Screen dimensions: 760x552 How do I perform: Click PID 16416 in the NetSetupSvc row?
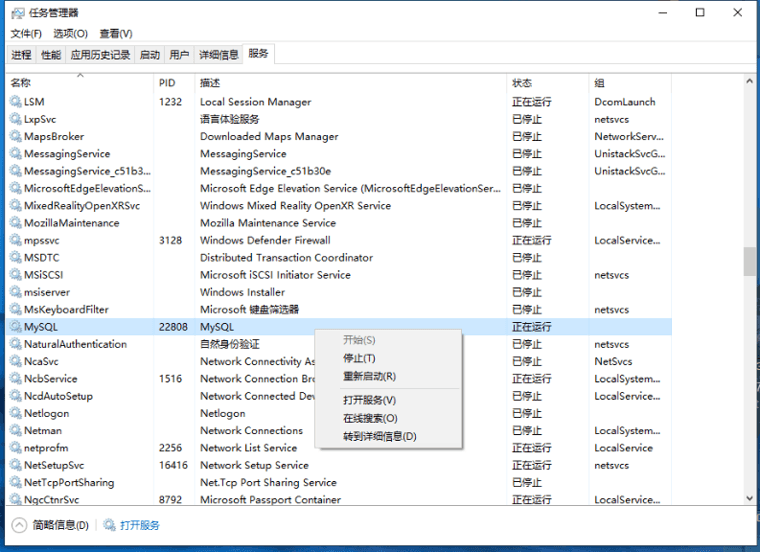pyautogui.click(x=173, y=465)
